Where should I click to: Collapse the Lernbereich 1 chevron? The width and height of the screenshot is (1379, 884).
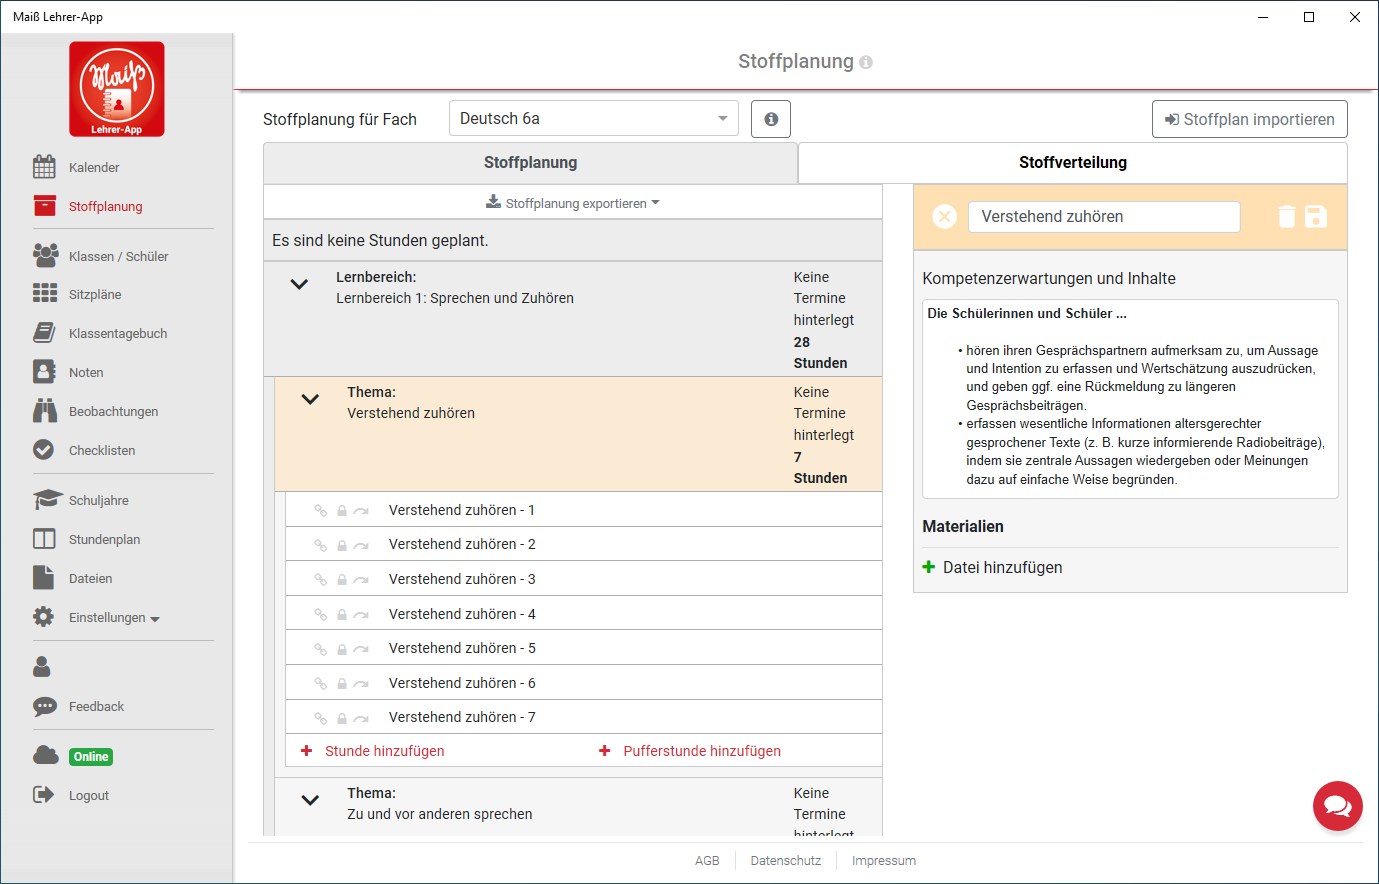(x=299, y=284)
